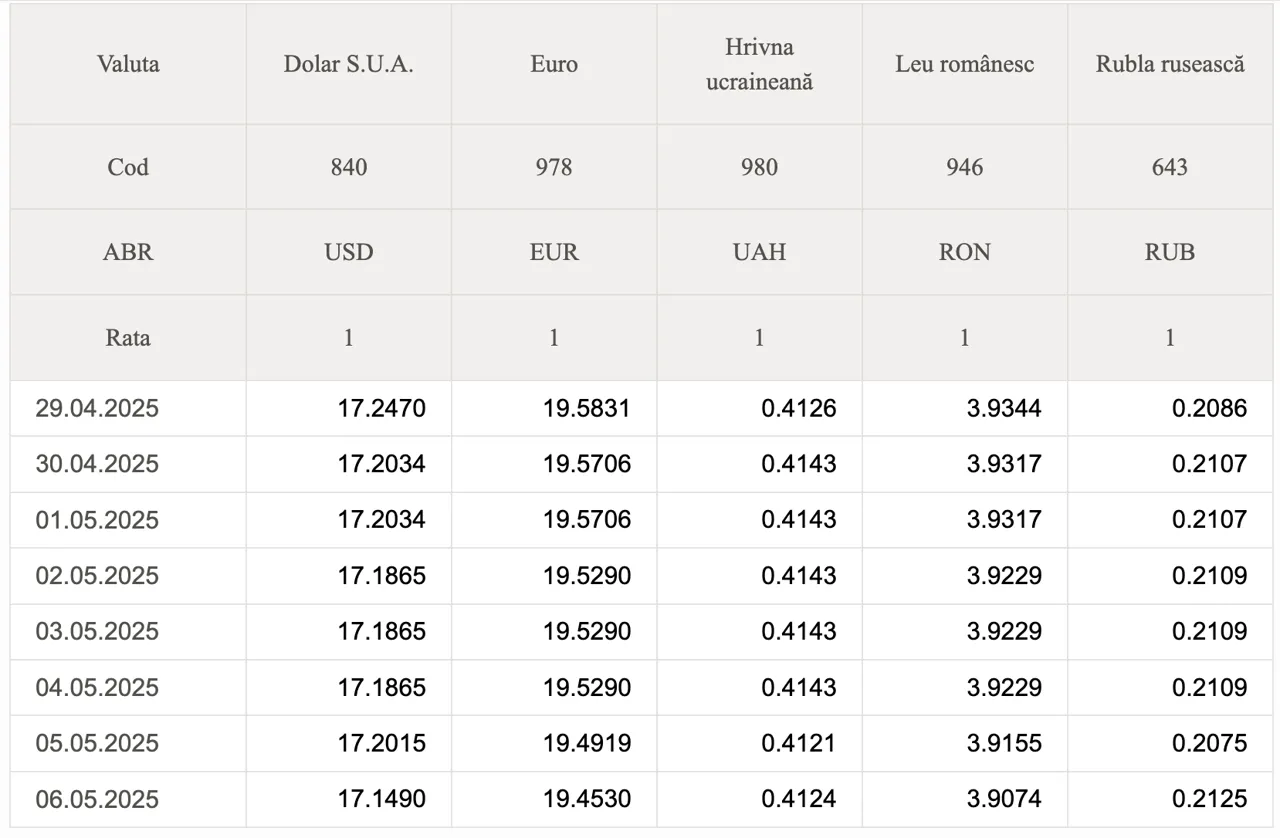Image resolution: width=1280 pixels, height=838 pixels.
Task: Click the date 29.04.2025 row label
Action: point(97,408)
